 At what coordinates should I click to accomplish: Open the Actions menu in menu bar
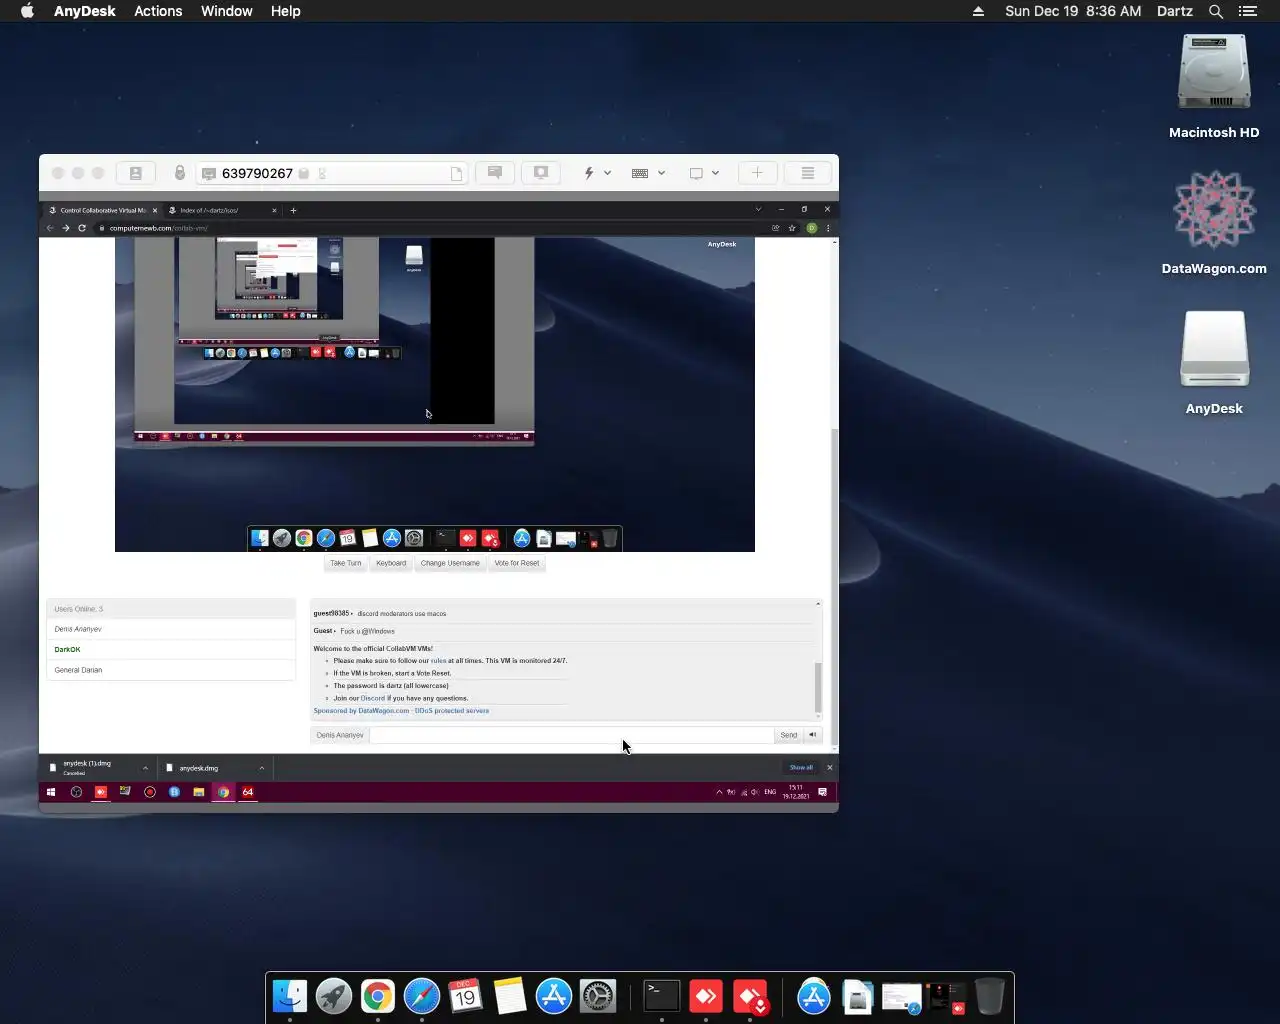[x=158, y=11]
